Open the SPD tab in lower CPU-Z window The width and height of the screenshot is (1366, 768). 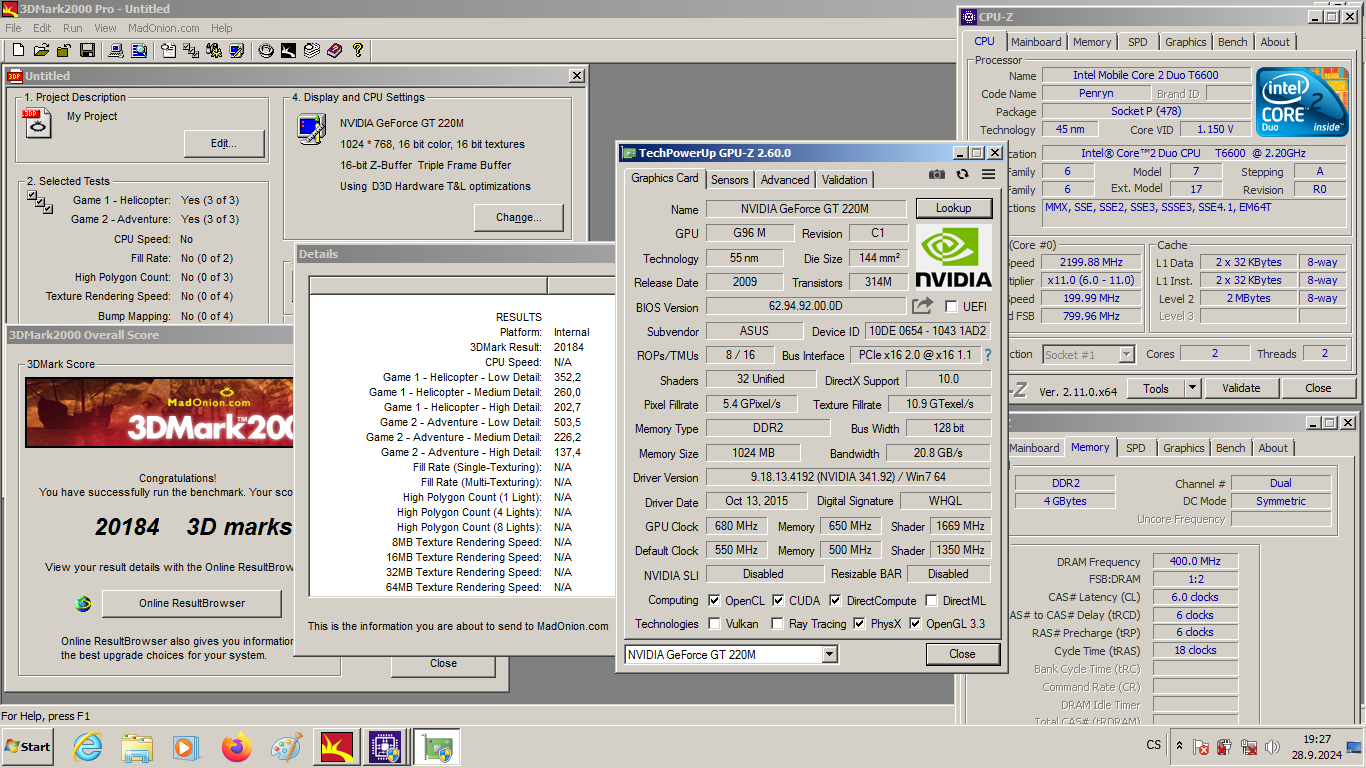pyautogui.click(x=1136, y=448)
